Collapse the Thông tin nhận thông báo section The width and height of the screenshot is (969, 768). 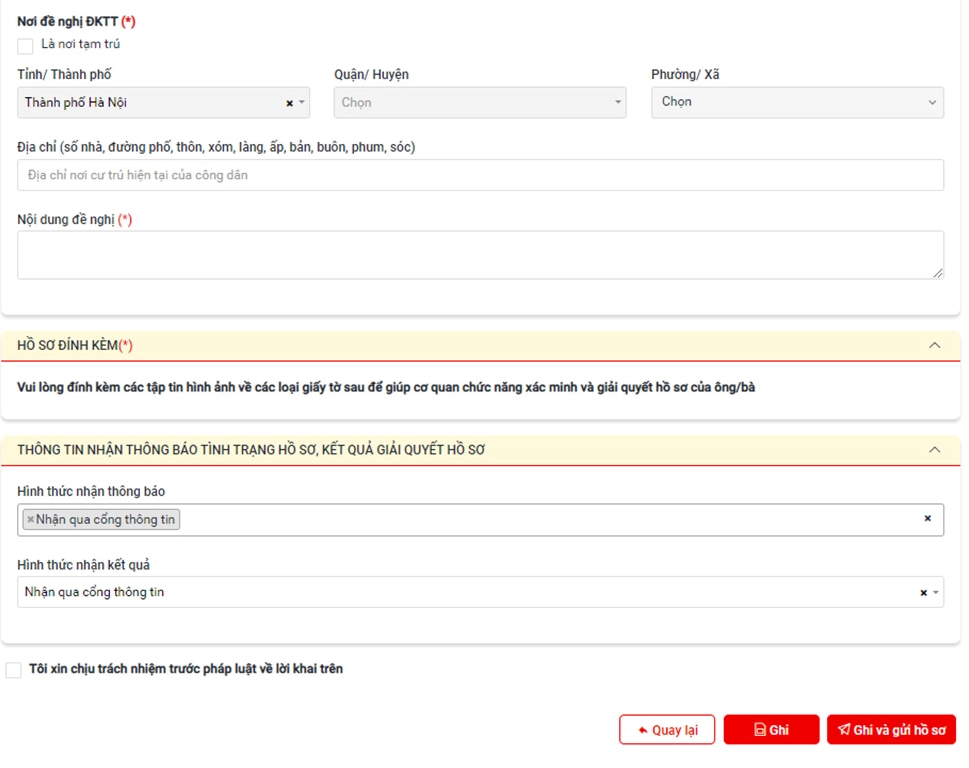[x=934, y=450]
